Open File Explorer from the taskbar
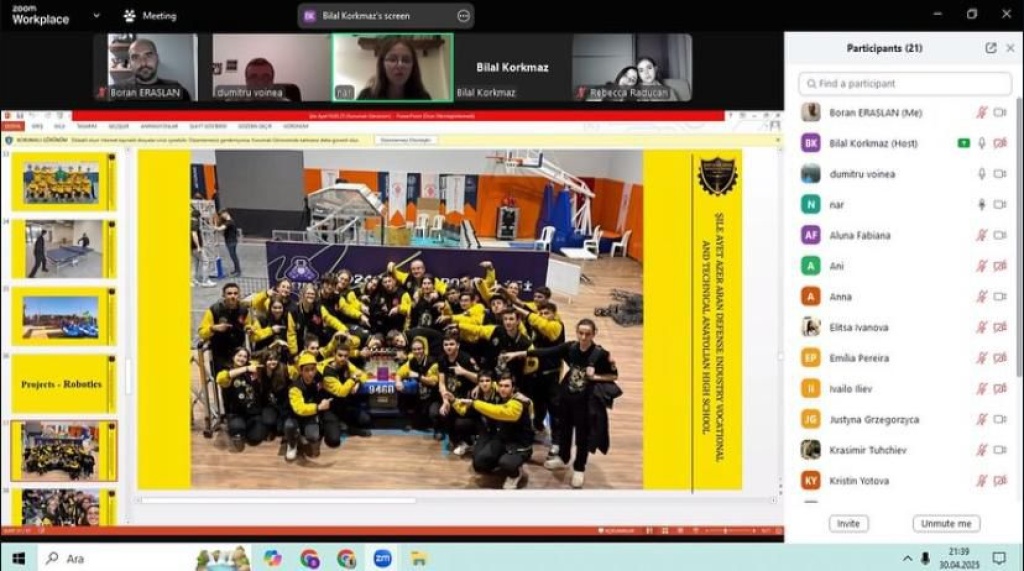This screenshot has width=1024, height=571. (419, 558)
